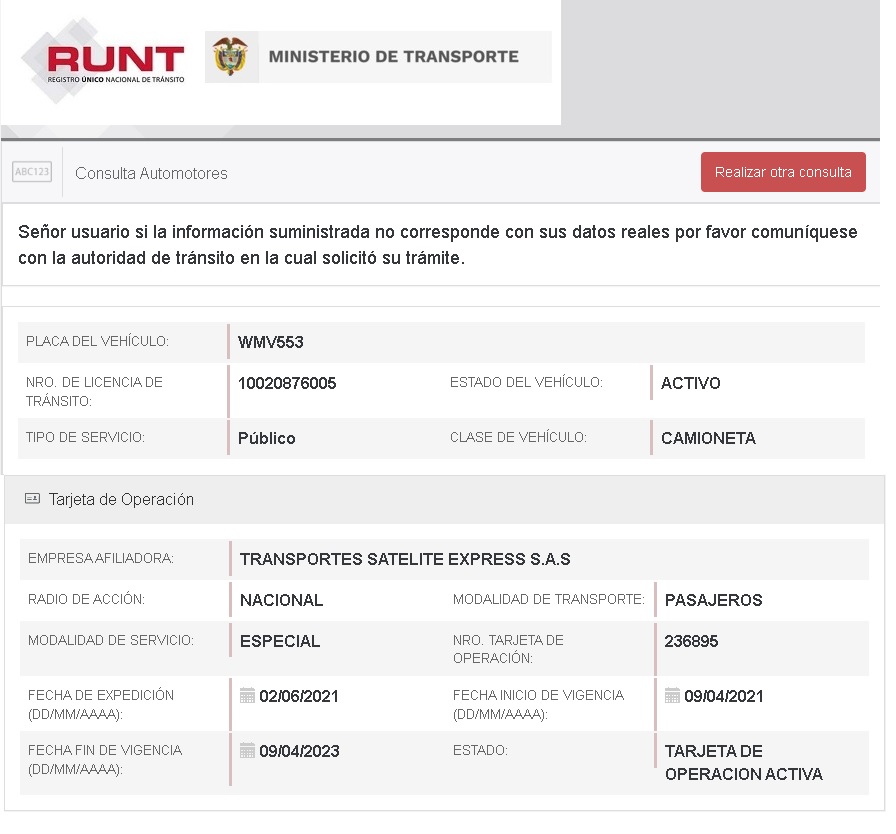
Task: Click the Público service type value
Action: coord(266,438)
